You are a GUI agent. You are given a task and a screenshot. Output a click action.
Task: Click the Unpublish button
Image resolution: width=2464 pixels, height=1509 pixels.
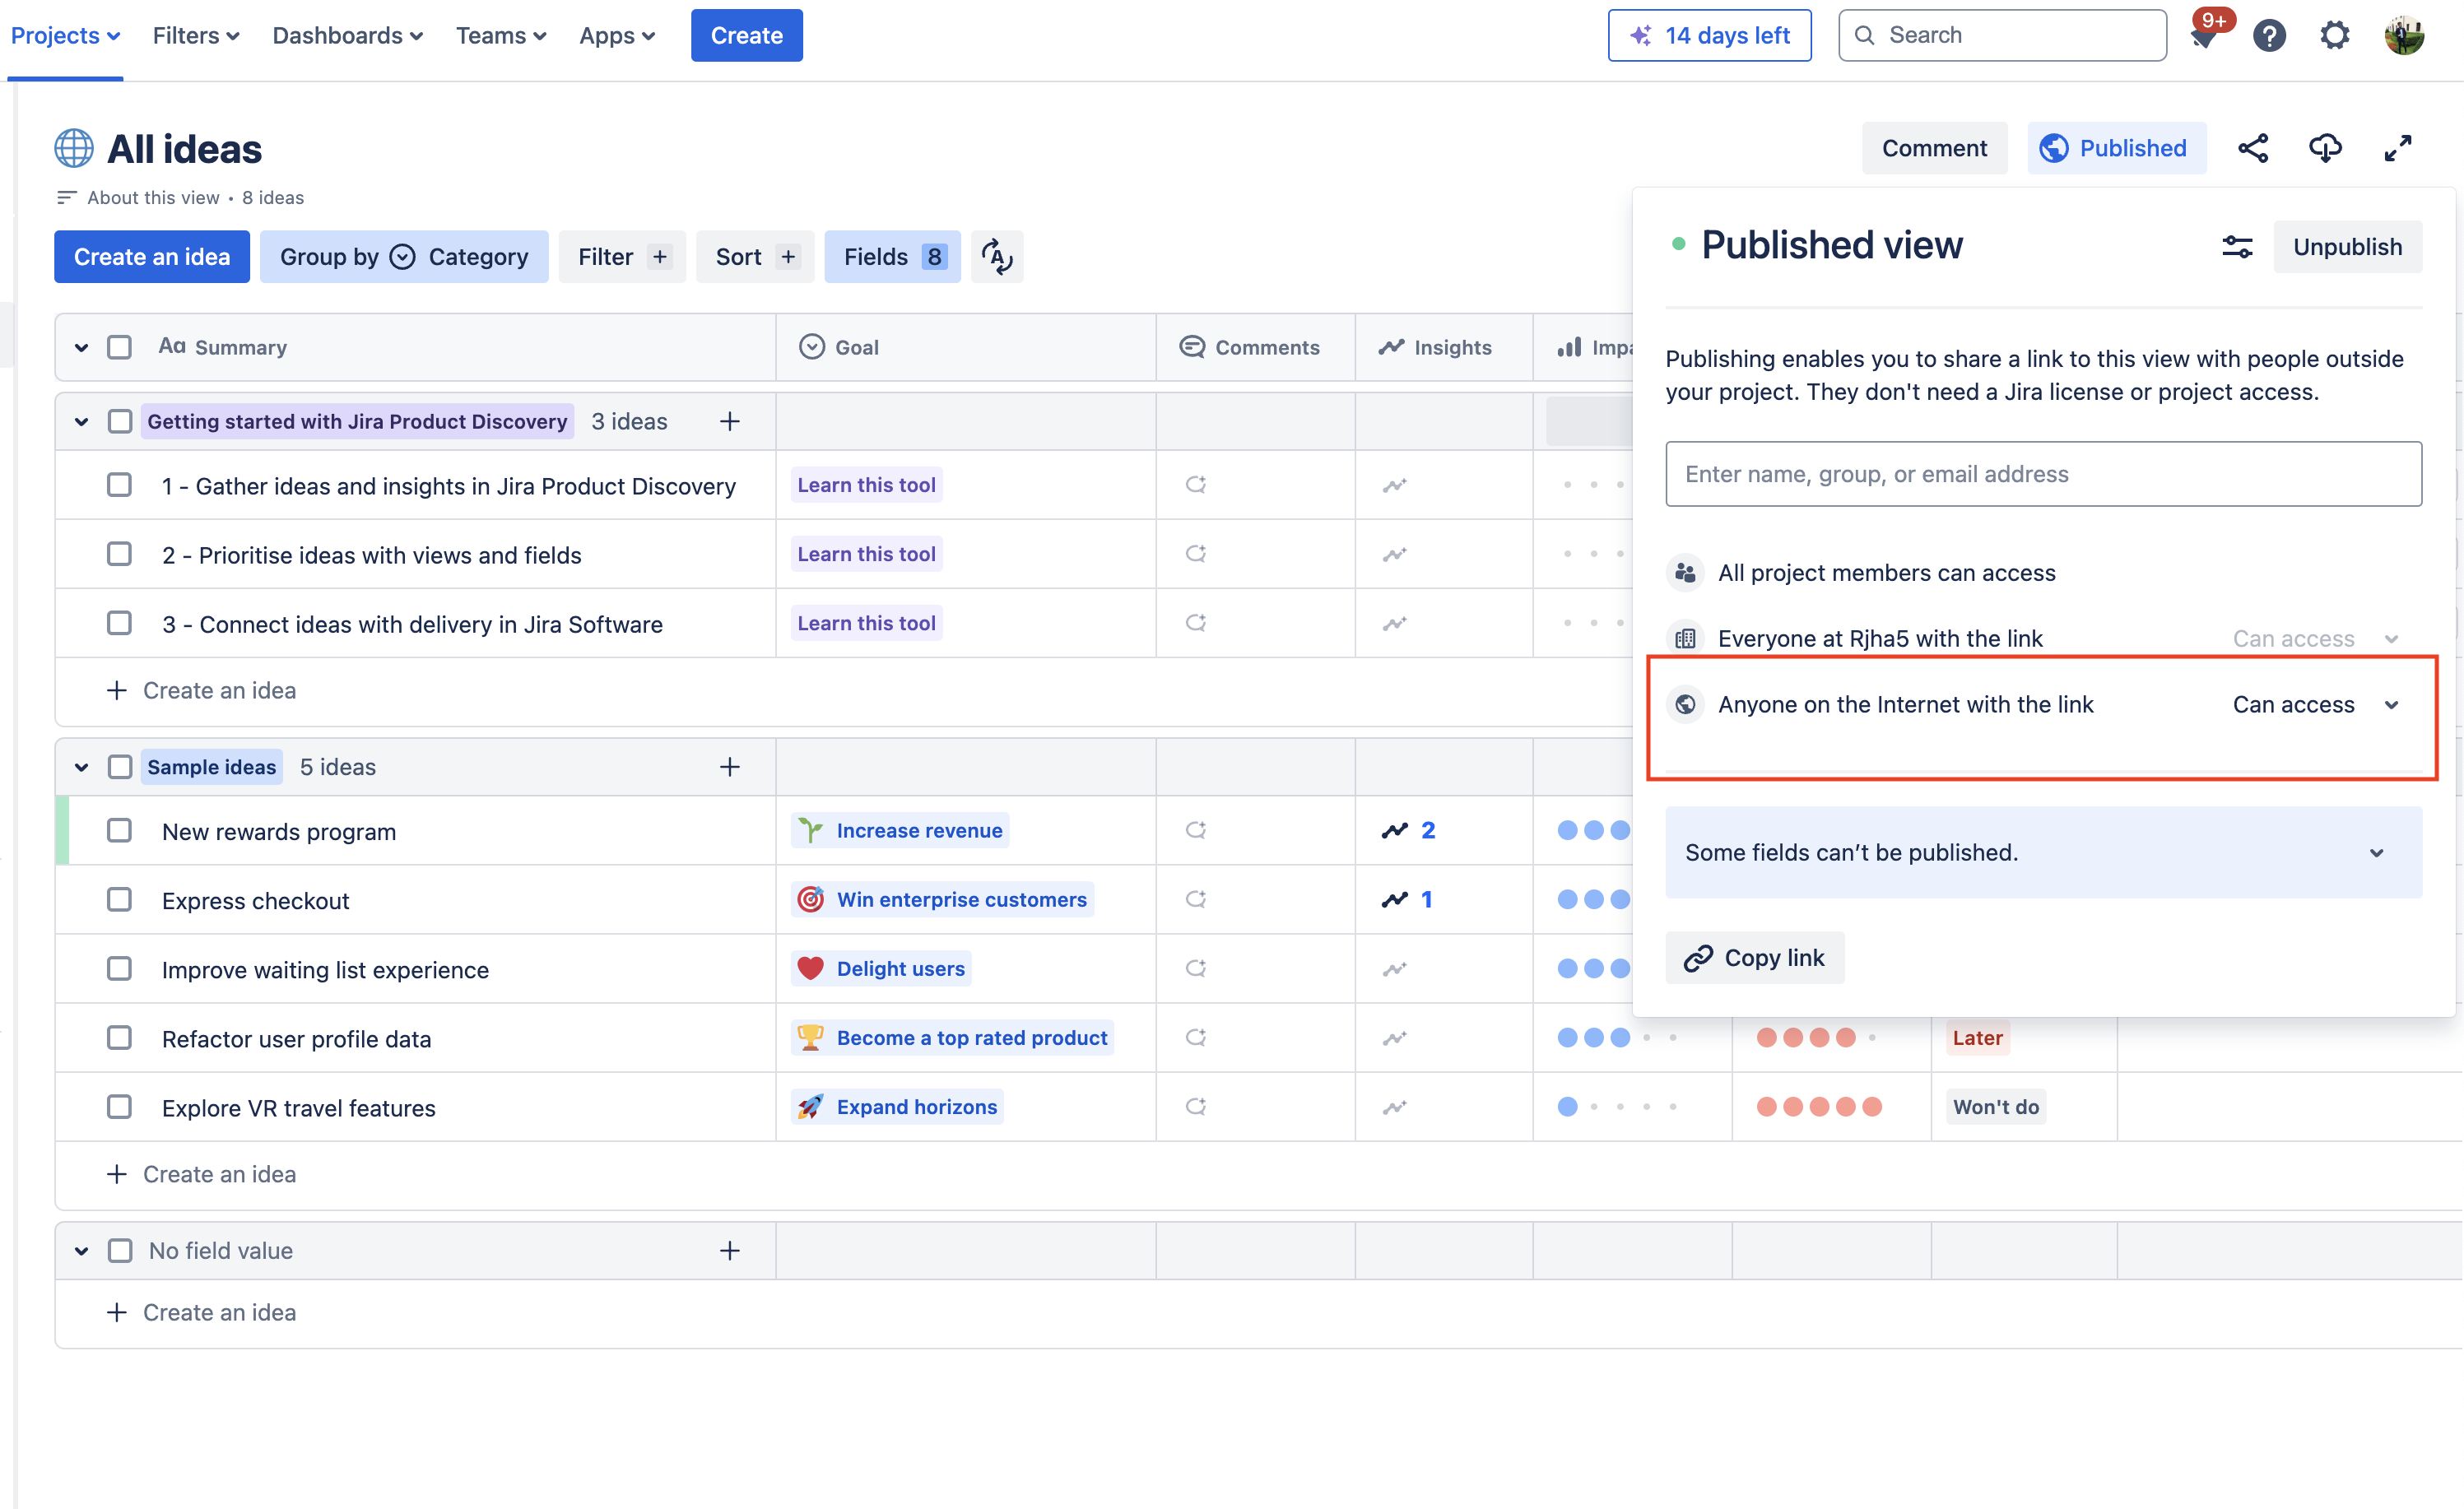pos(2348,247)
